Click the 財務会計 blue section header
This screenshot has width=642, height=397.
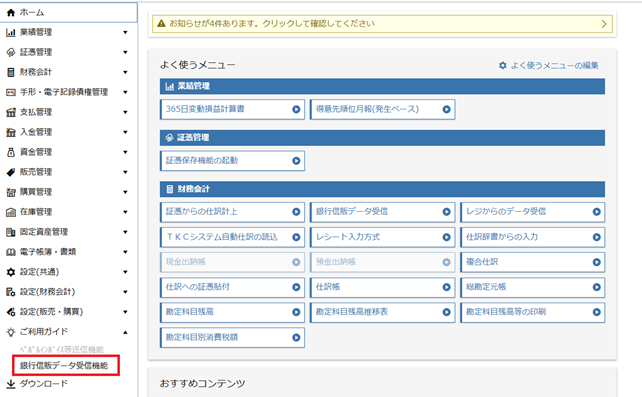click(382, 189)
